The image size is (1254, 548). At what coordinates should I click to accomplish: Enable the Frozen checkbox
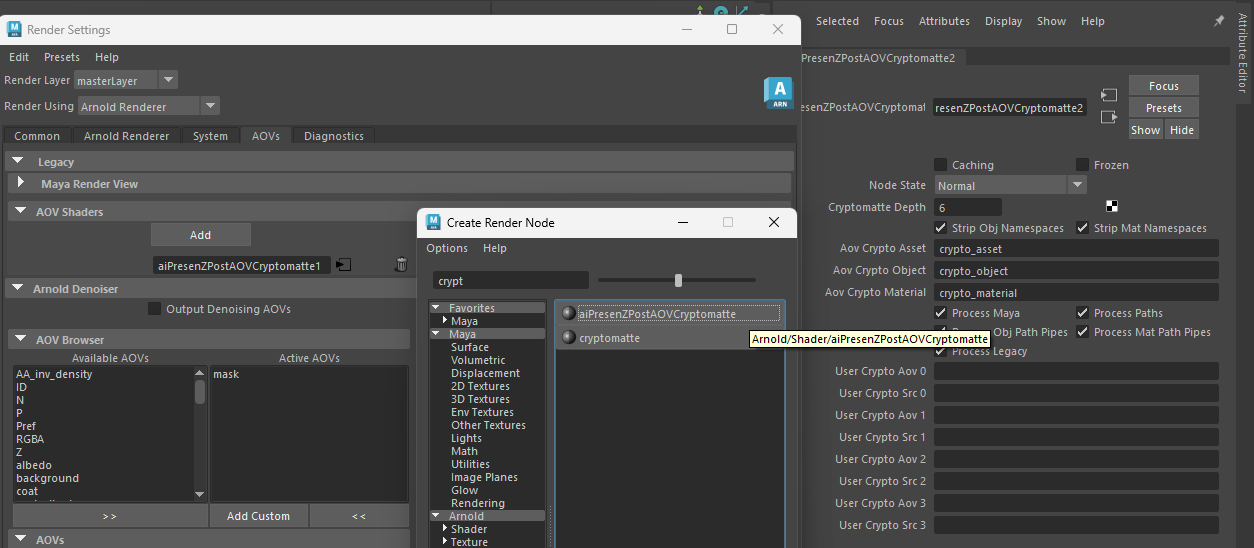coord(1082,165)
